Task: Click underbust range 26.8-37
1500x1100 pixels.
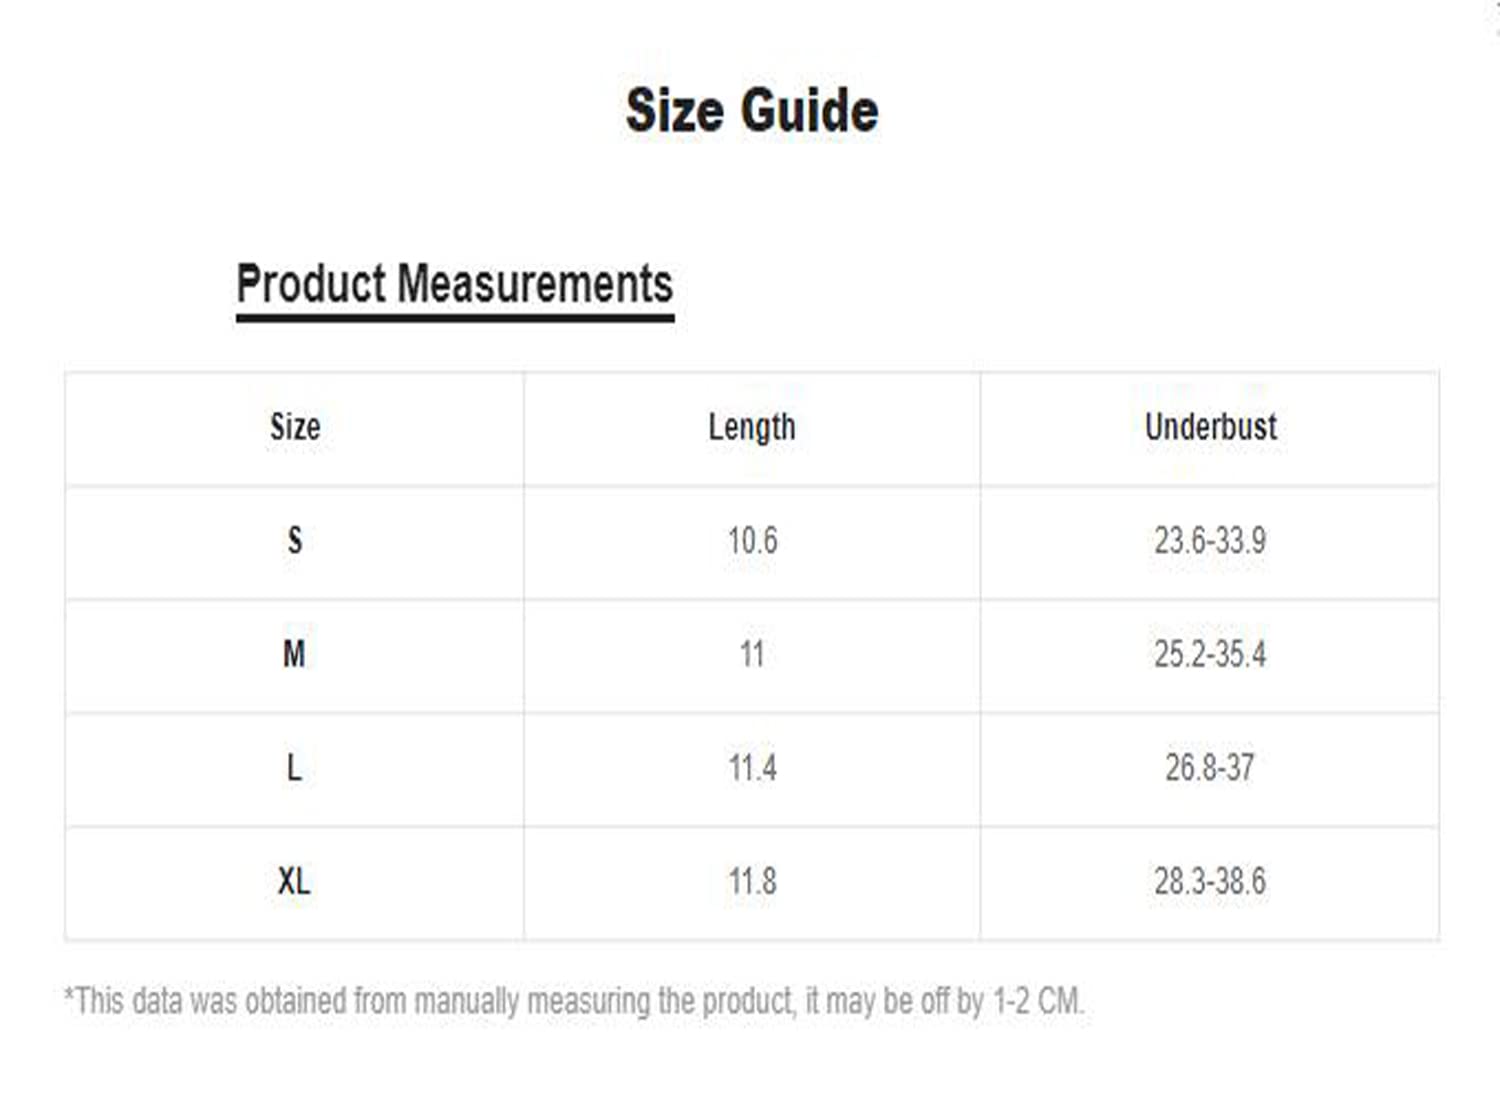Action: pyautogui.click(x=1210, y=768)
